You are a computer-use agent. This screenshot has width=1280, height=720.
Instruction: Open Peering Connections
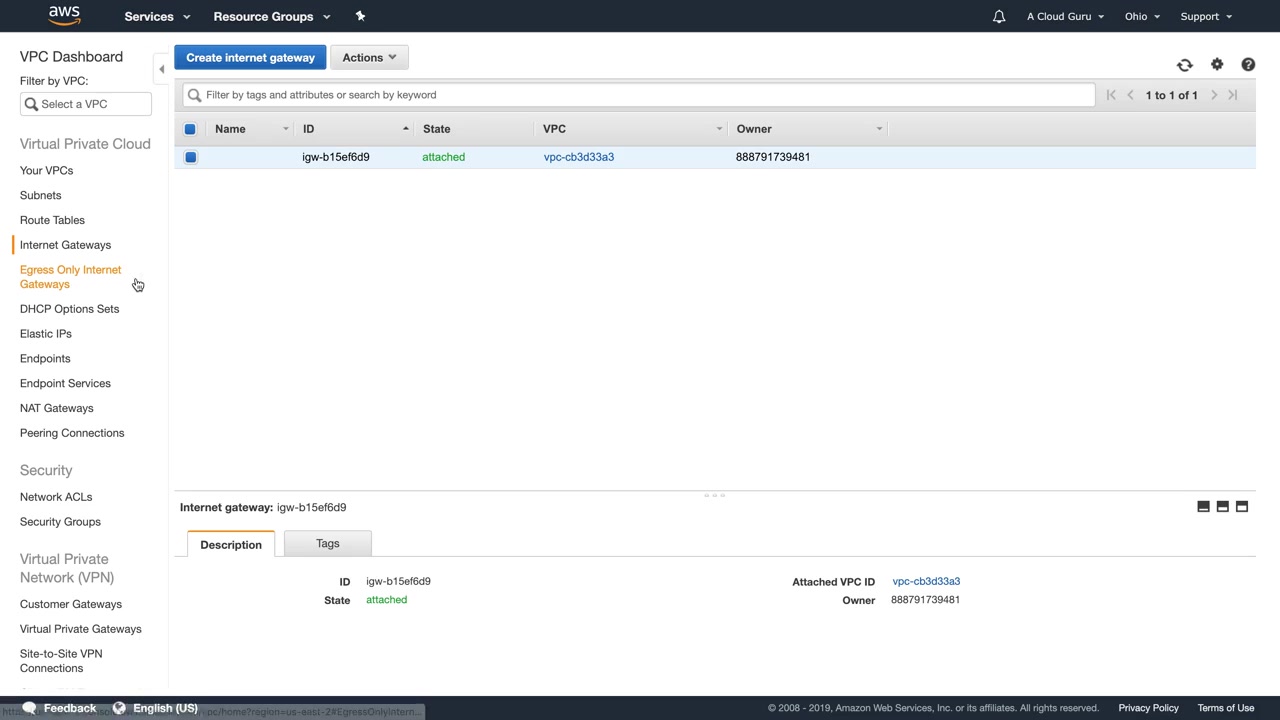(72, 433)
